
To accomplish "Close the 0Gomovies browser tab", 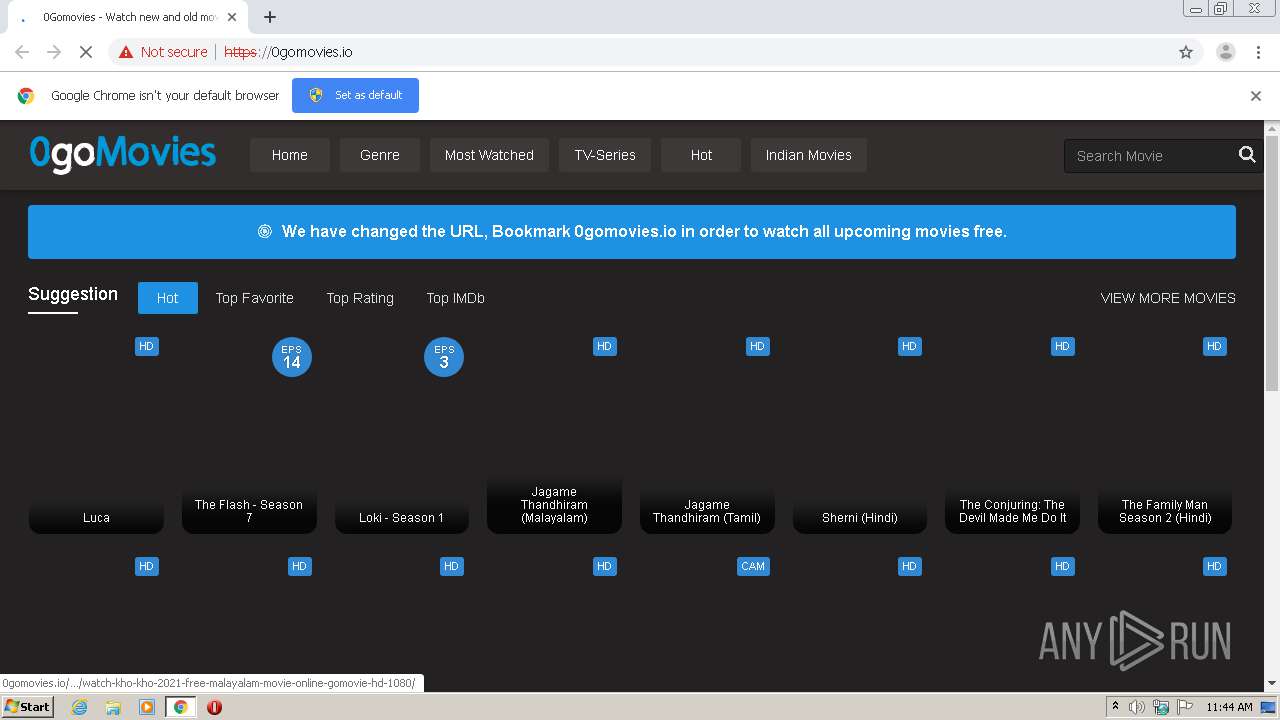I will [x=232, y=17].
